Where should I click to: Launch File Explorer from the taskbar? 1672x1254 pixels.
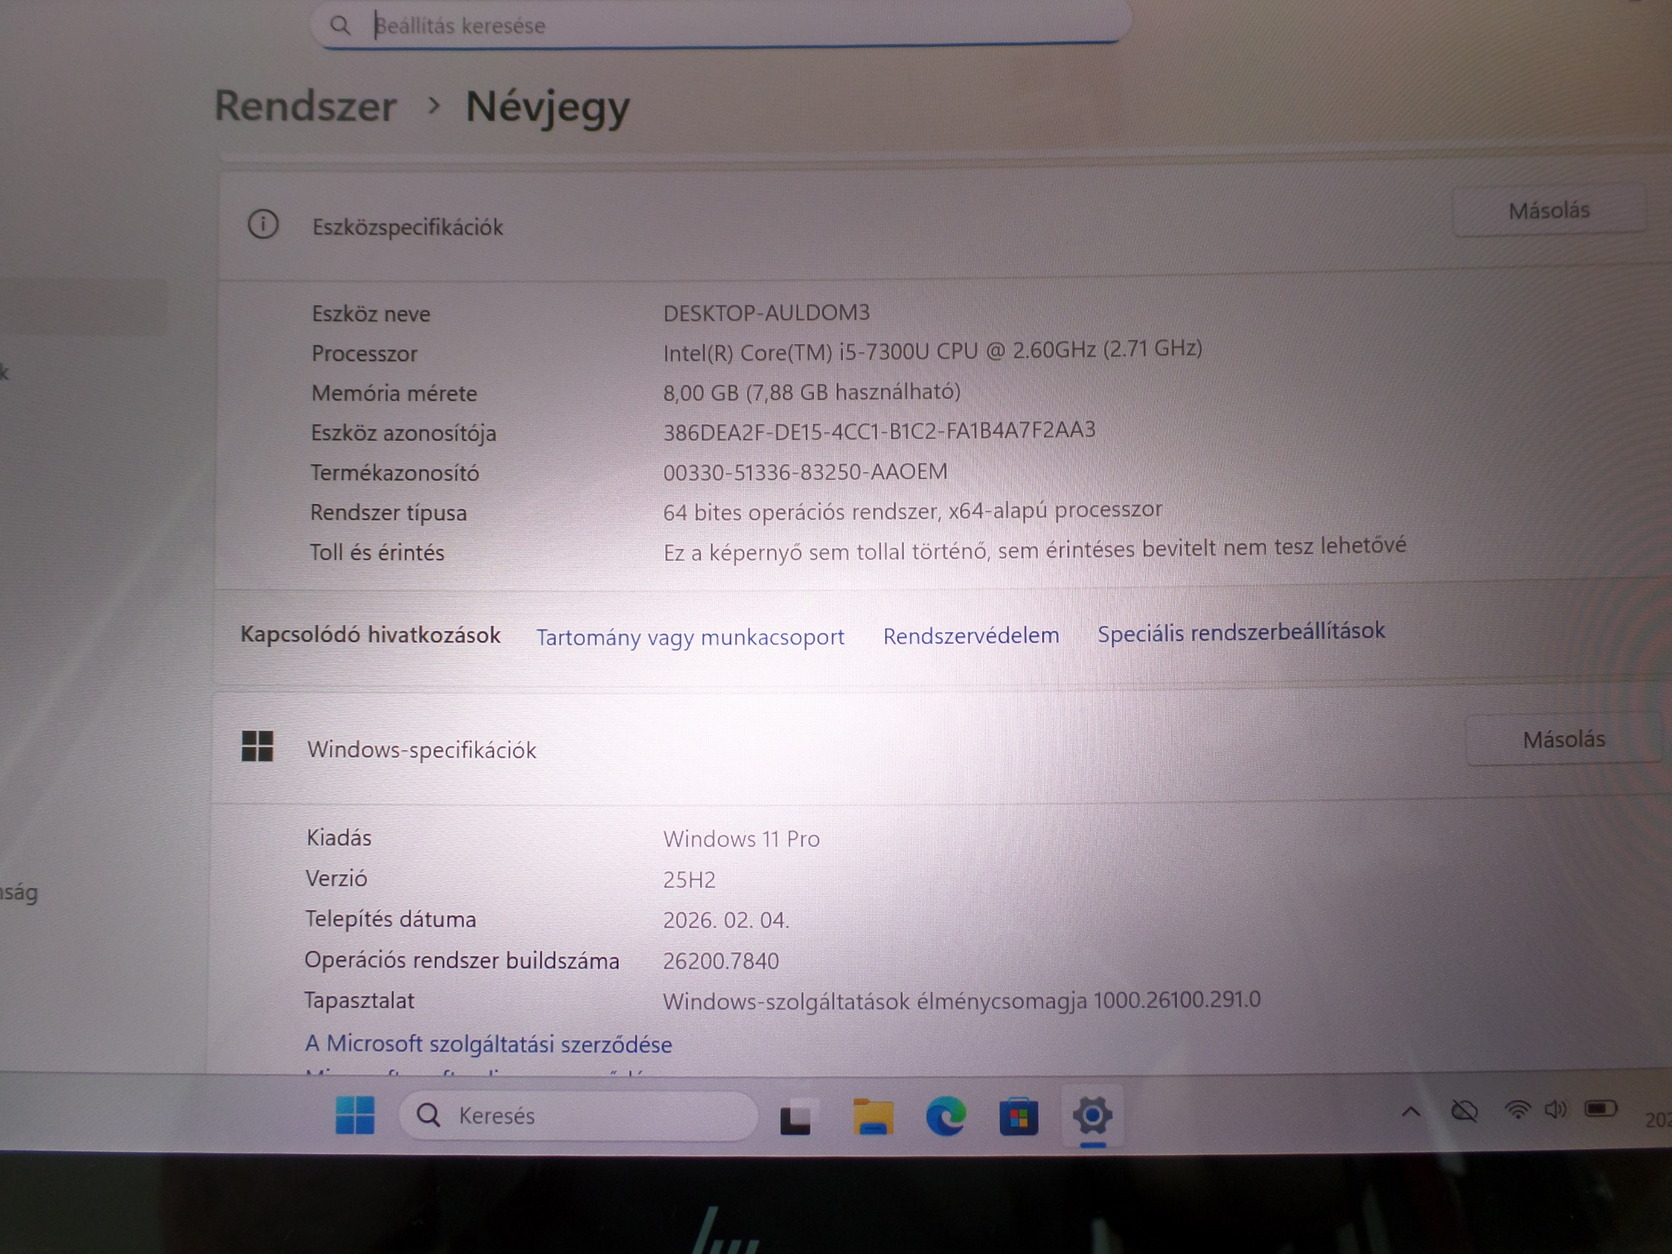point(873,1116)
